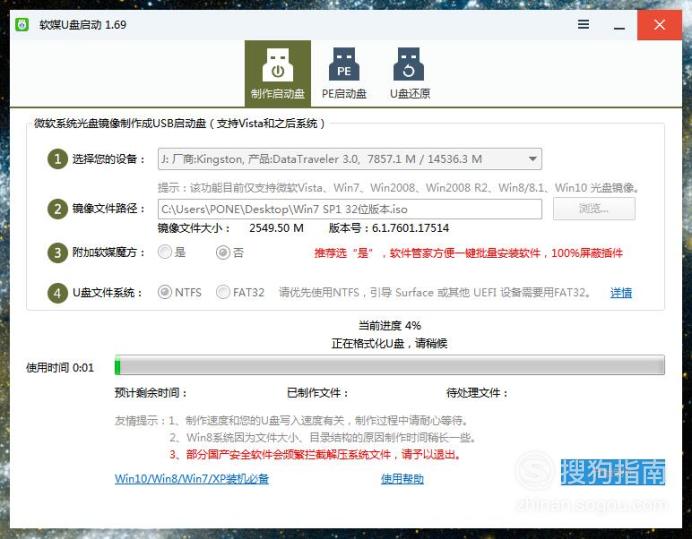
Task: Open the 使用帮助 help link
Action: (x=402, y=479)
